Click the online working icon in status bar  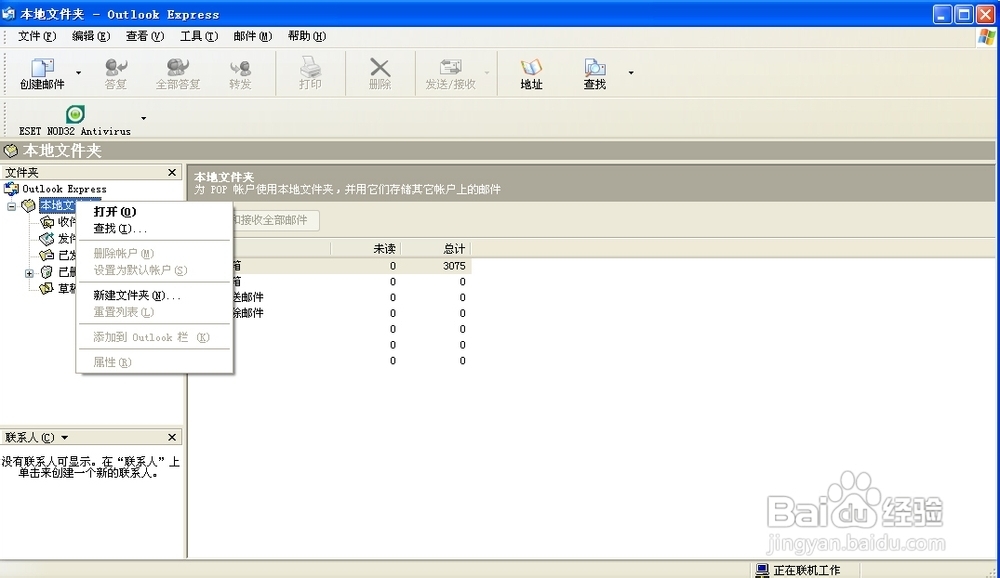coord(760,569)
